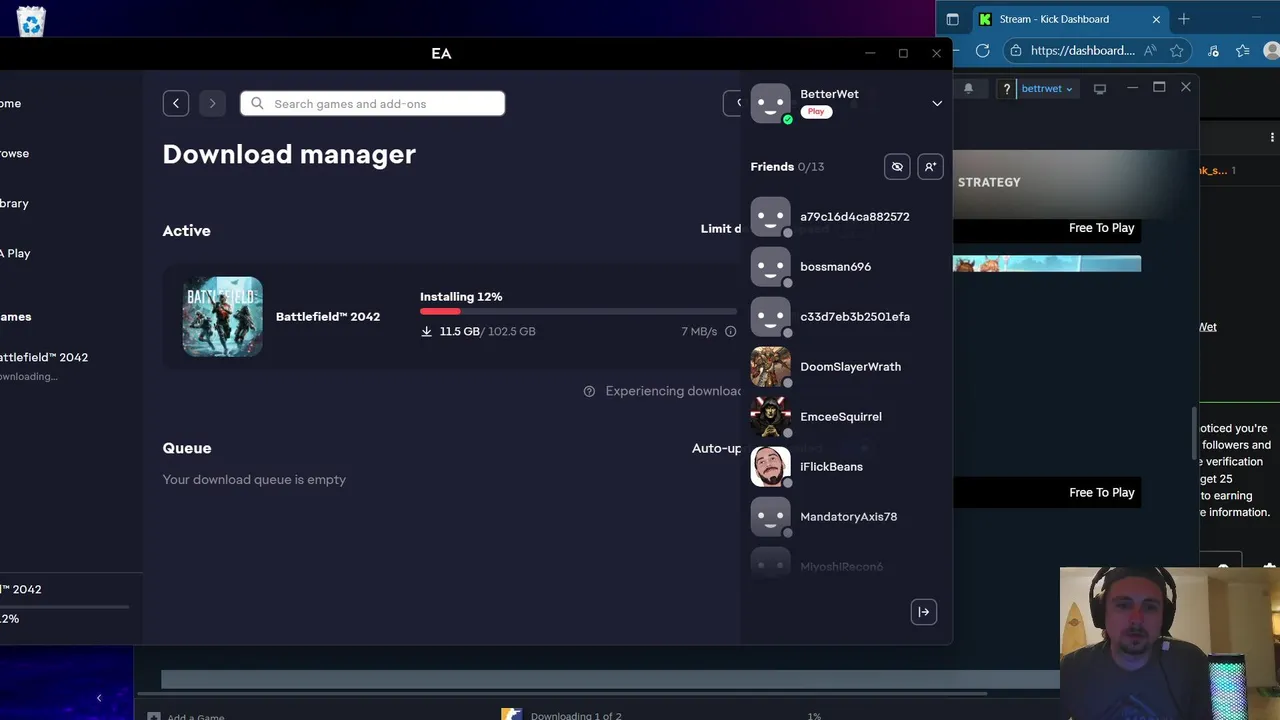Click the Battlefield 2042 cover thumbnail
Screen dimensions: 1280x720
(222, 317)
